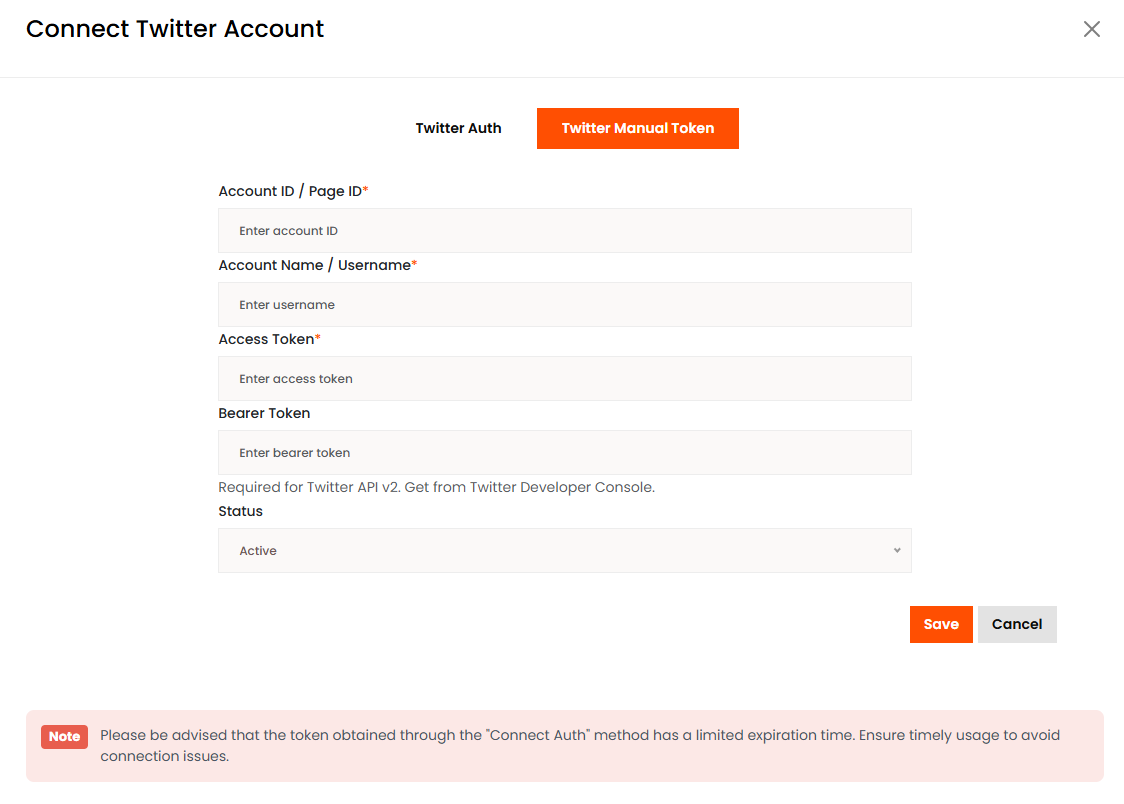
Task: Click the Connect Twitter Account heading
Action: [x=175, y=29]
